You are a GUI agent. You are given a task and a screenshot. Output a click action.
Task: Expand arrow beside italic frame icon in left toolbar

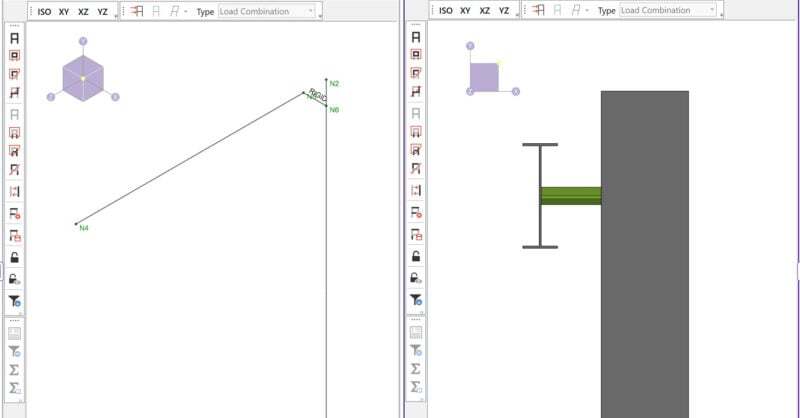pos(186,11)
